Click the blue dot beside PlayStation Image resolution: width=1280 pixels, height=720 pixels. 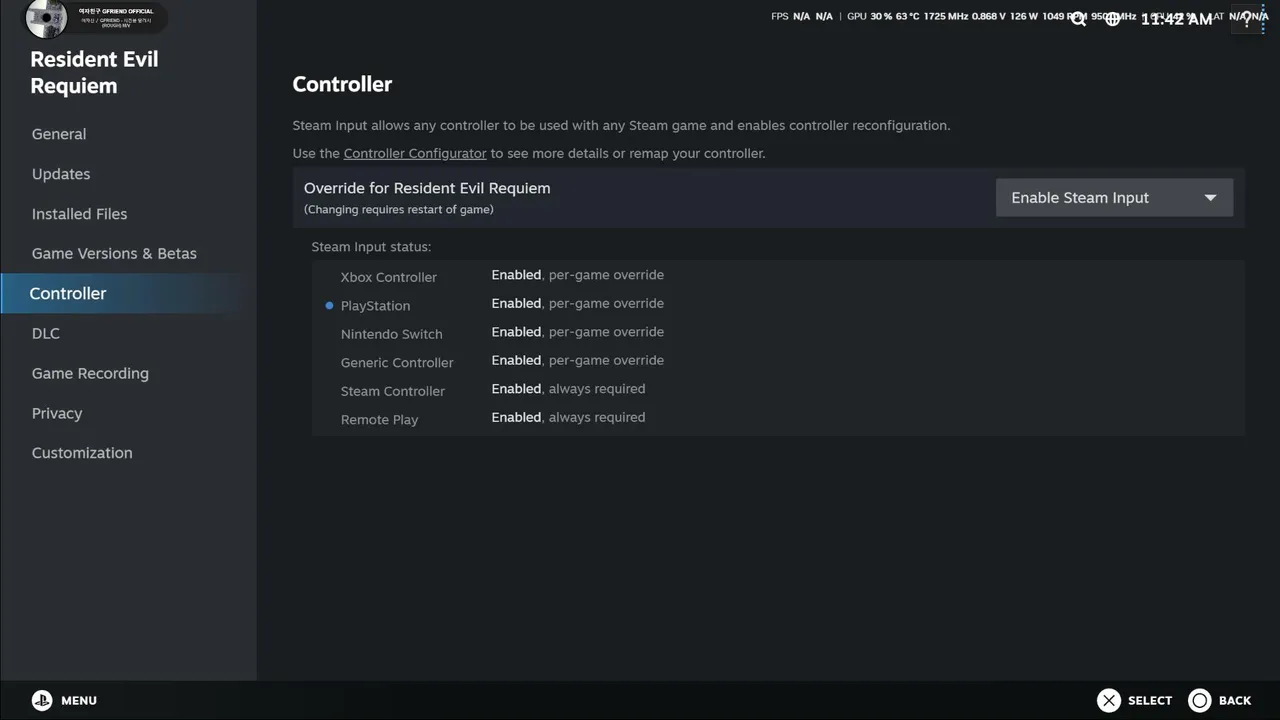point(329,305)
